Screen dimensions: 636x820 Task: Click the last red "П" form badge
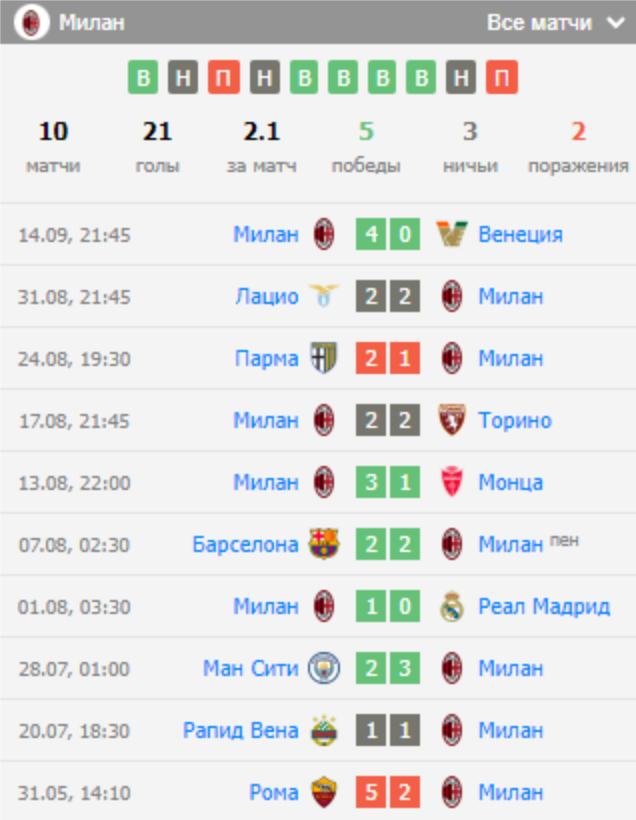coord(502,78)
